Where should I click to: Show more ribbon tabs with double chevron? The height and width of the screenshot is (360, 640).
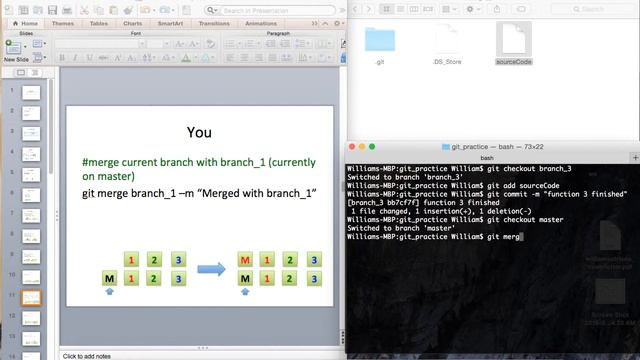tap(314, 23)
